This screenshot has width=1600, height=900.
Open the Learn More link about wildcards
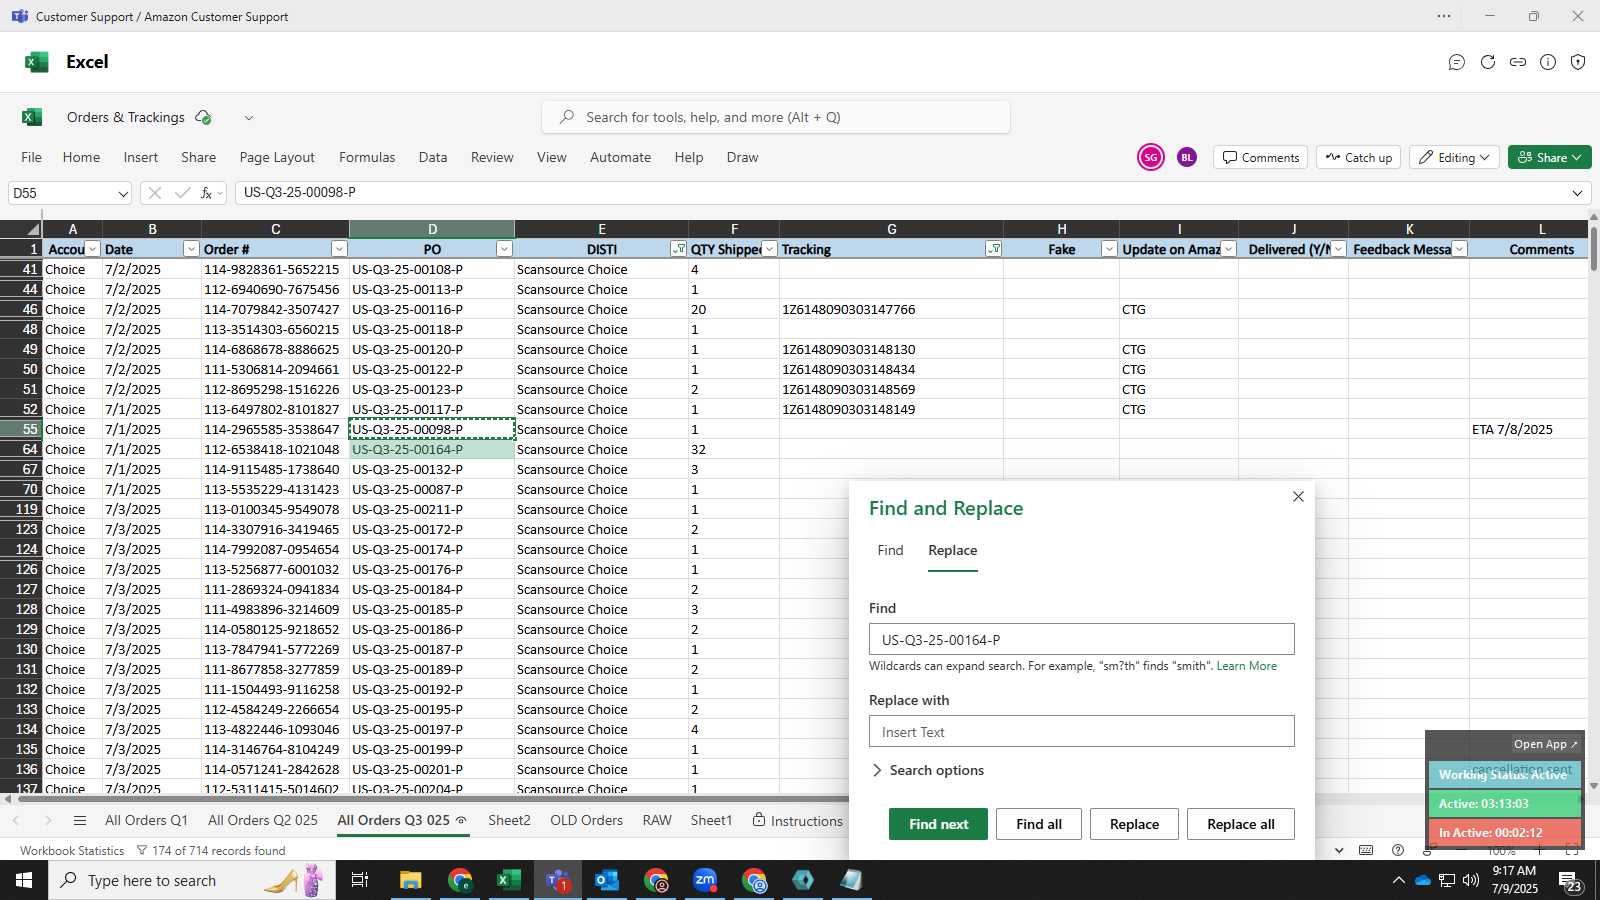1246,666
